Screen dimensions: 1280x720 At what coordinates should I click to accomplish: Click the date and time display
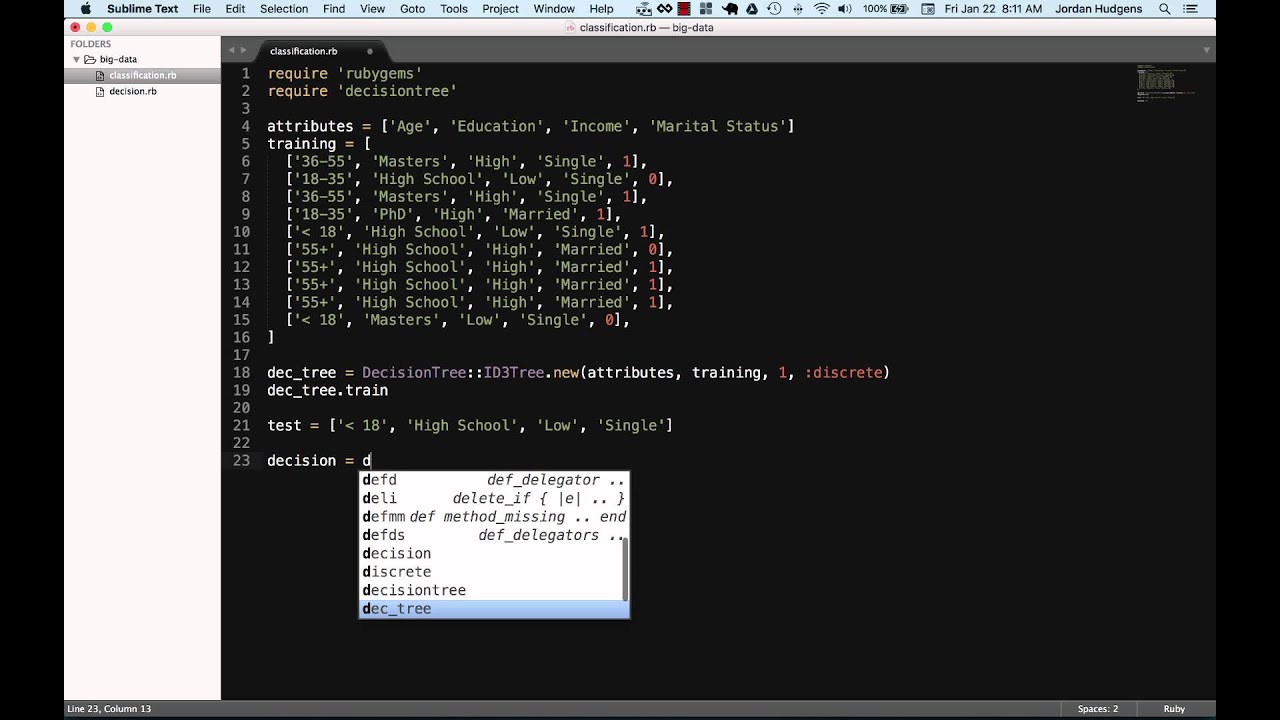click(x=991, y=9)
